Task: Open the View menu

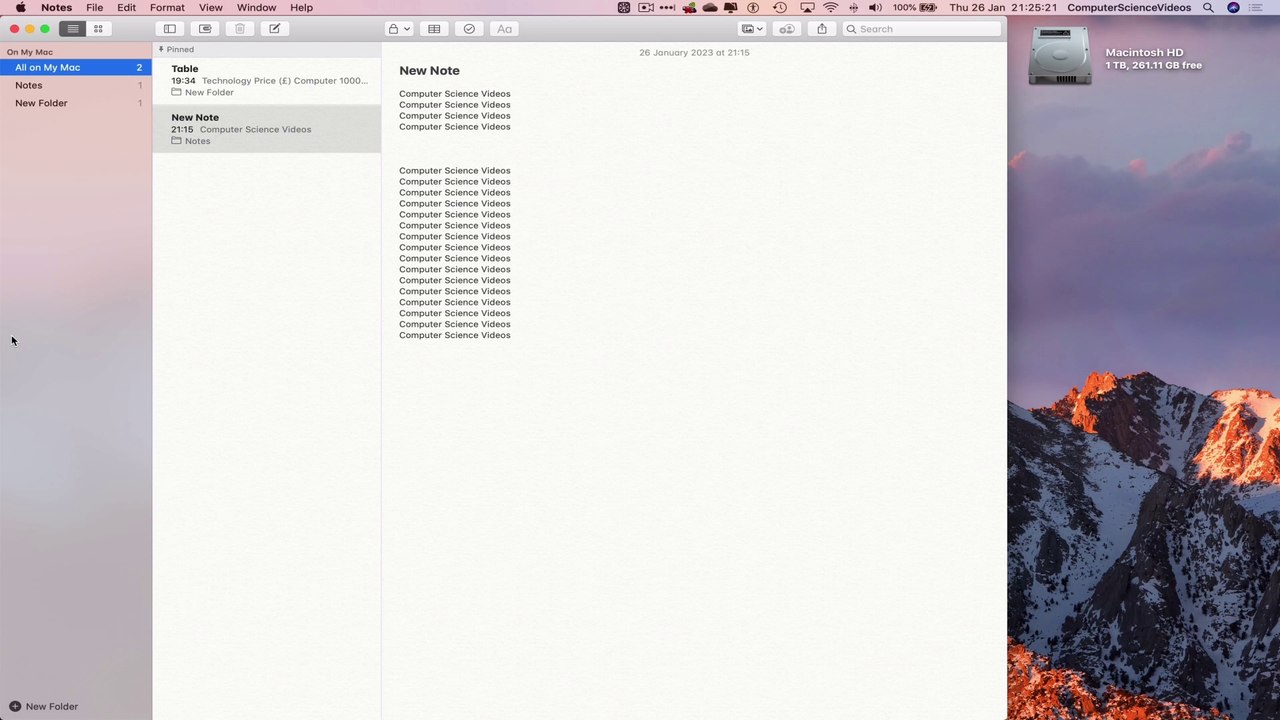Action: tap(210, 7)
